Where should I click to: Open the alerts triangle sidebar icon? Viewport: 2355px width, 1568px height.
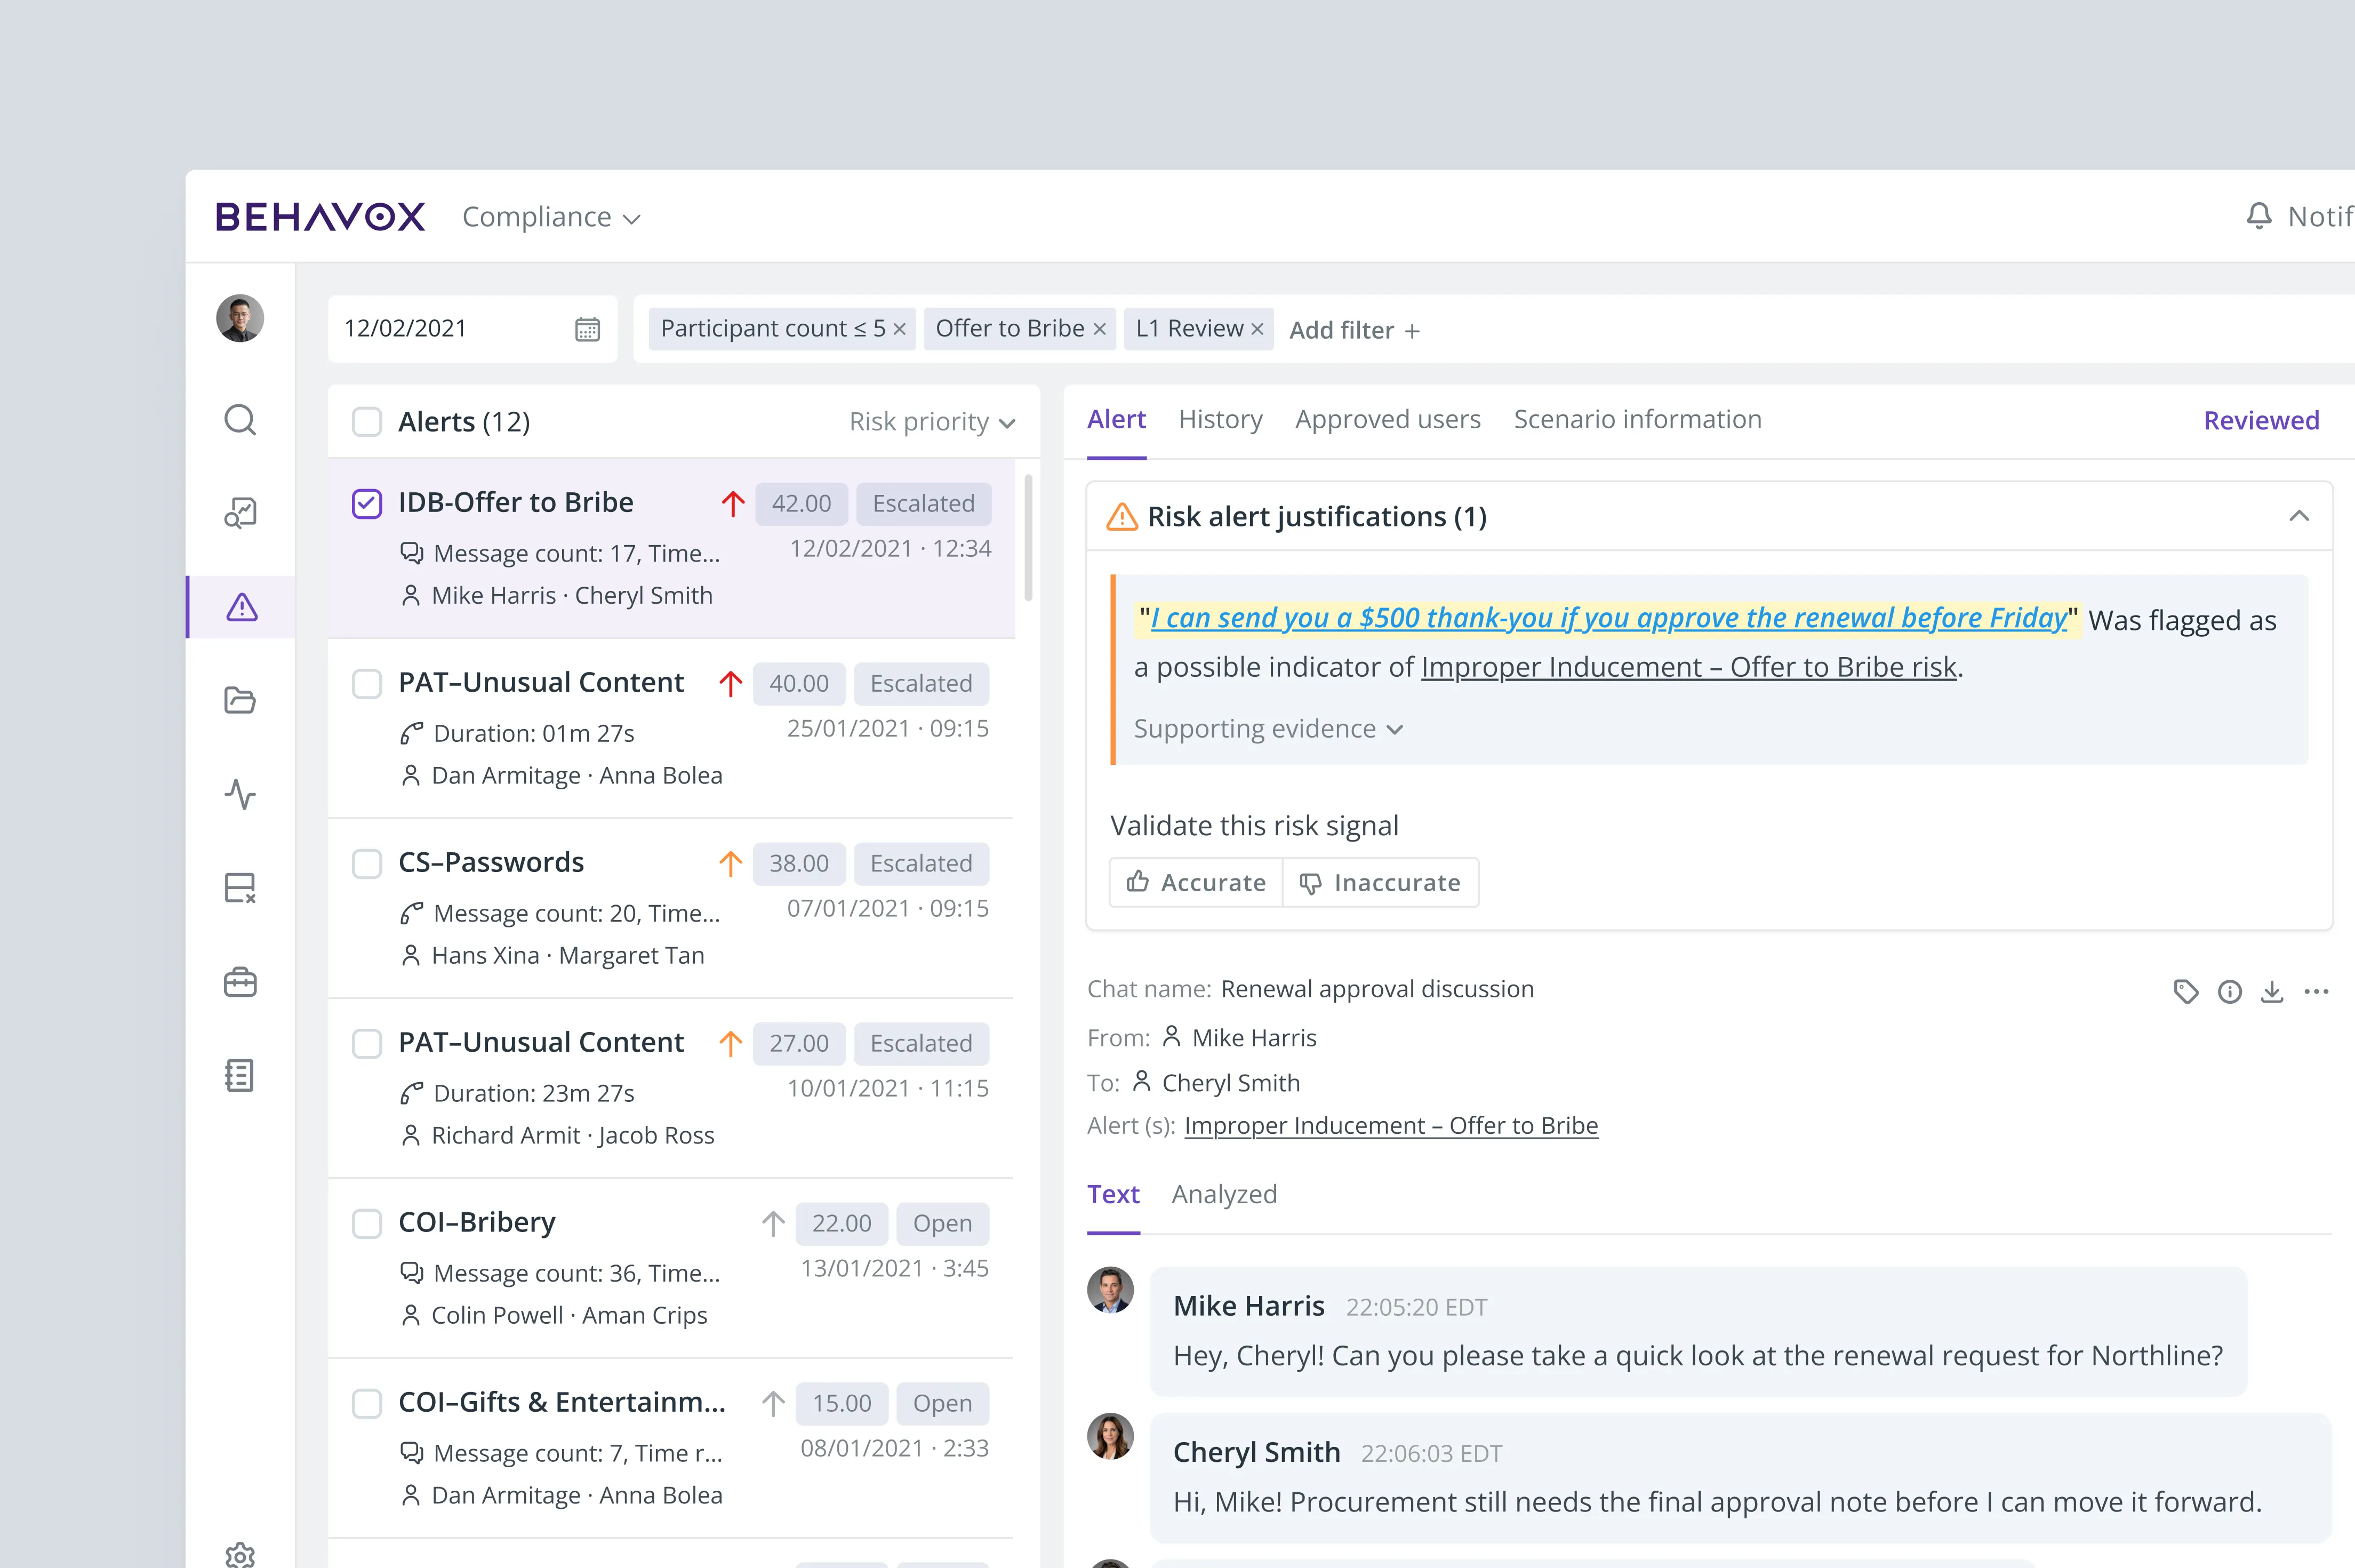(242, 607)
